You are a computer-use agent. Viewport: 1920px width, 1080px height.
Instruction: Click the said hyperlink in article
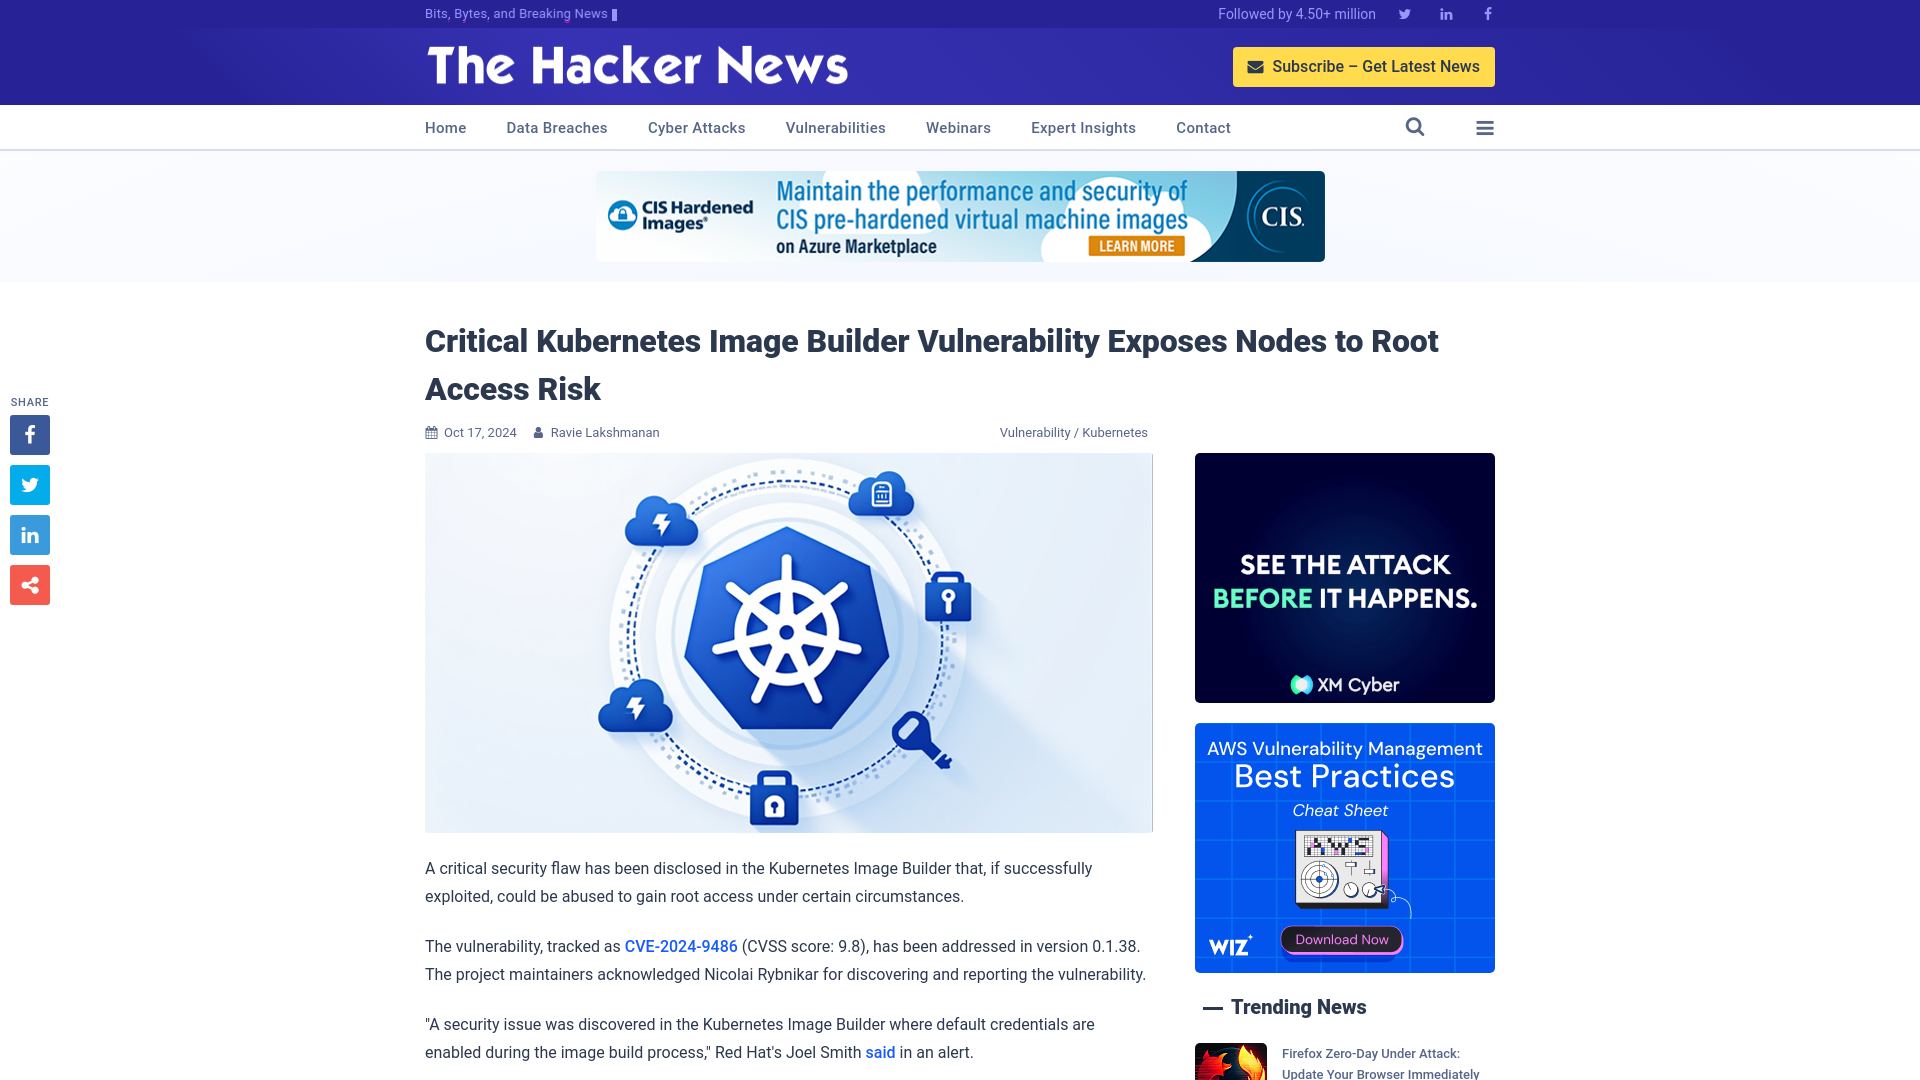[x=880, y=1051]
